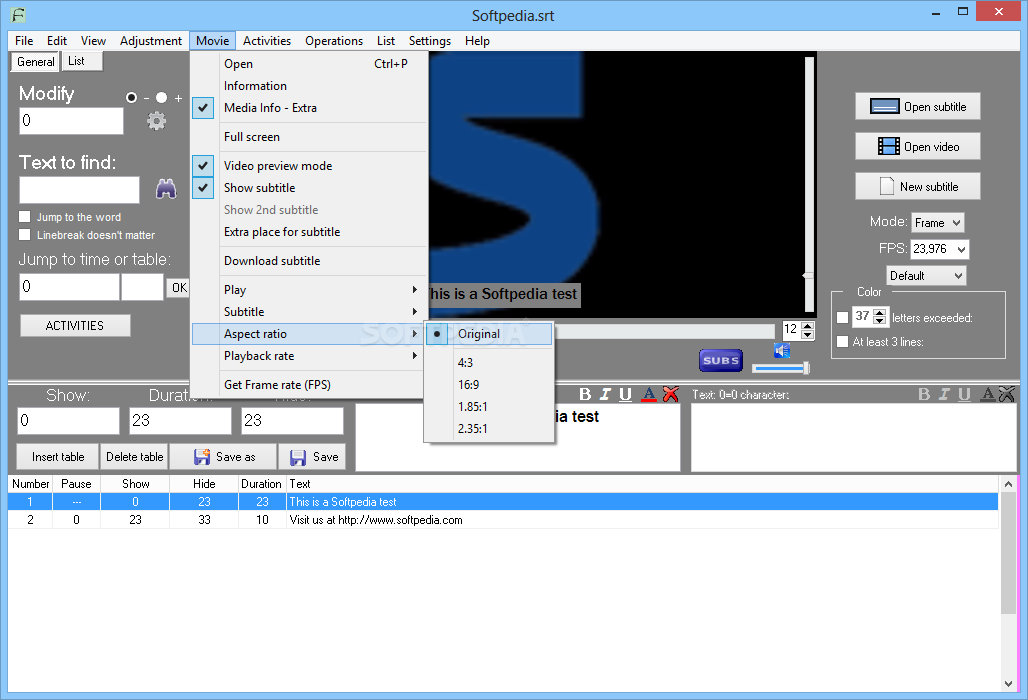This screenshot has width=1028, height=700.
Task: Toggle At least 3 lines checkbox
Action: click(x=842, y=341)
